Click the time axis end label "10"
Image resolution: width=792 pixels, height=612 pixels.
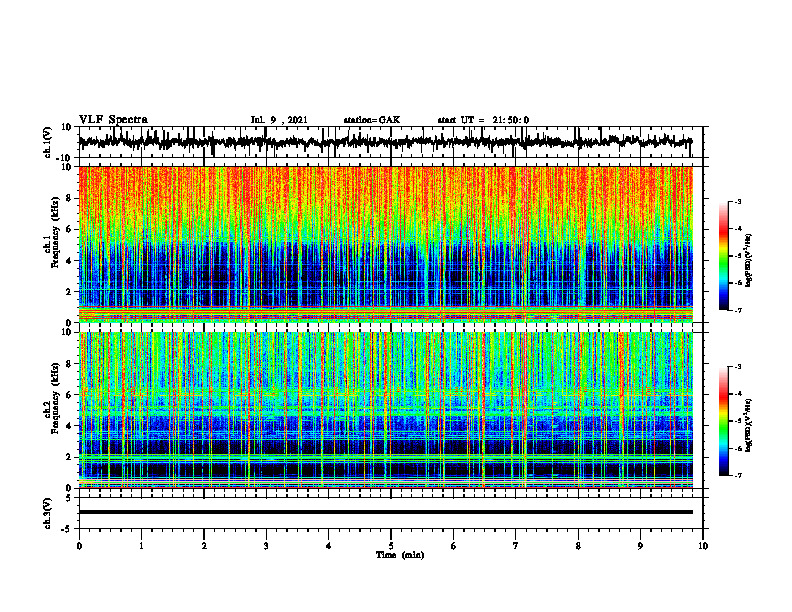tap(703, 546)
